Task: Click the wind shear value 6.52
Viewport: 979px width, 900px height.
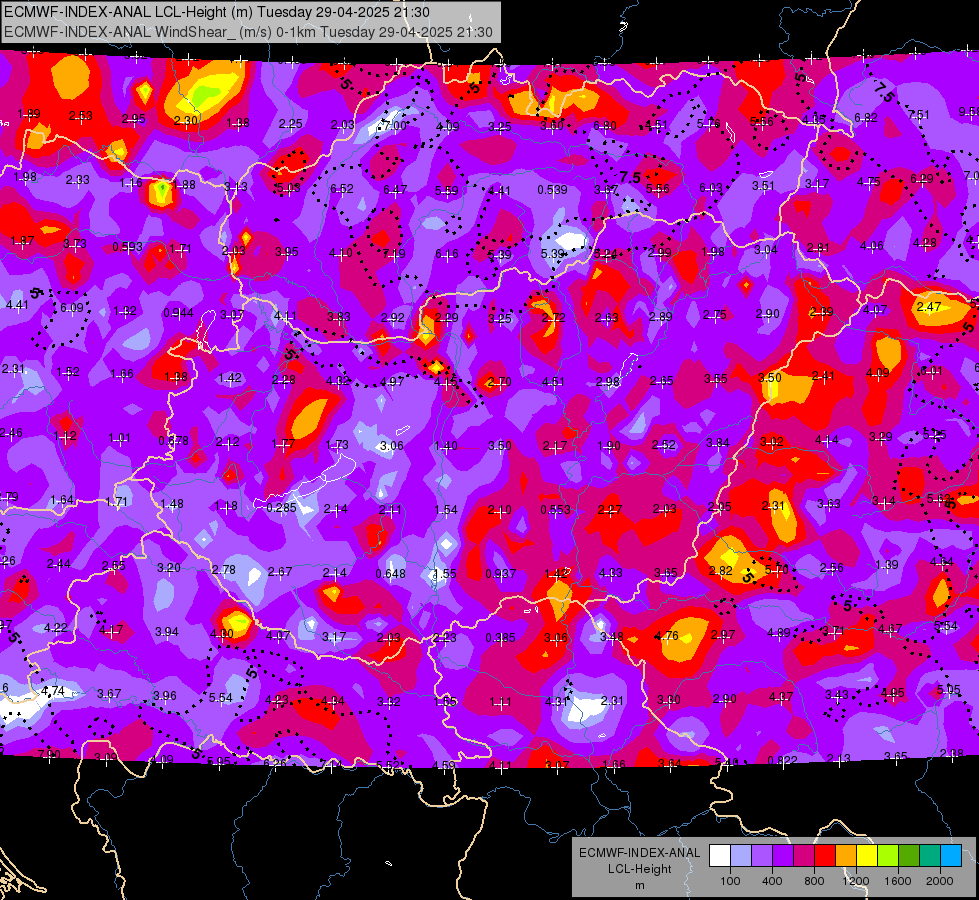Action: (x=342, y=189)
